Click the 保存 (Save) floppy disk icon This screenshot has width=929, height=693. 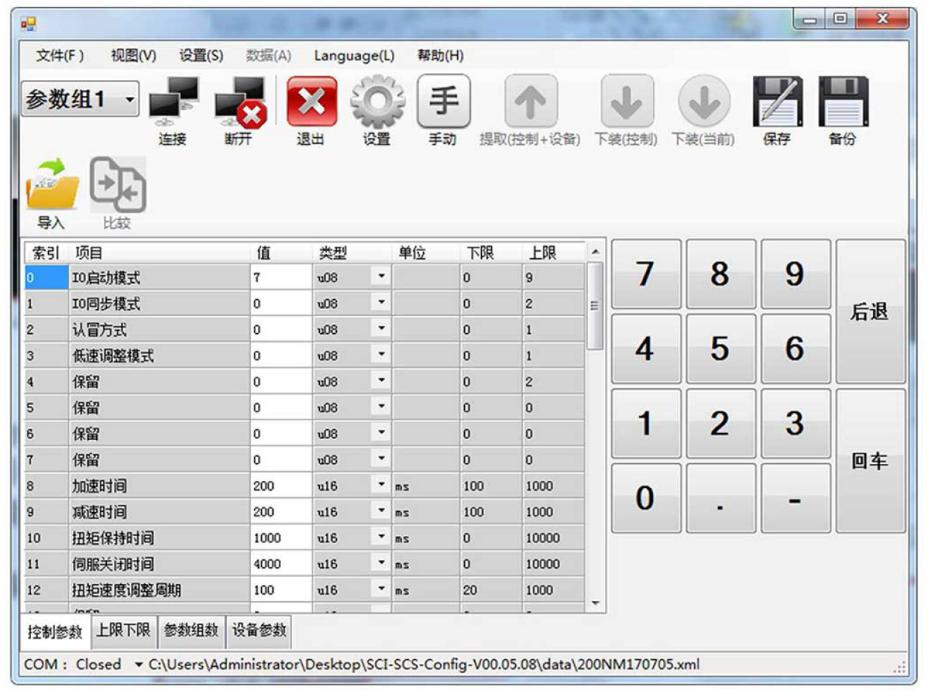[776, 105]
